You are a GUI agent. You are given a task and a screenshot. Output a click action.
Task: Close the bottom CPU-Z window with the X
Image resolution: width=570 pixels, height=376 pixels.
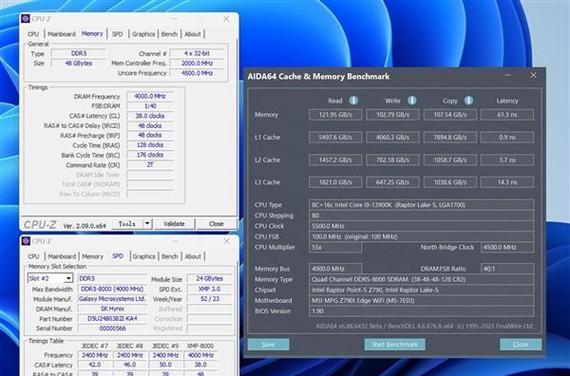(x=226, y=241)
